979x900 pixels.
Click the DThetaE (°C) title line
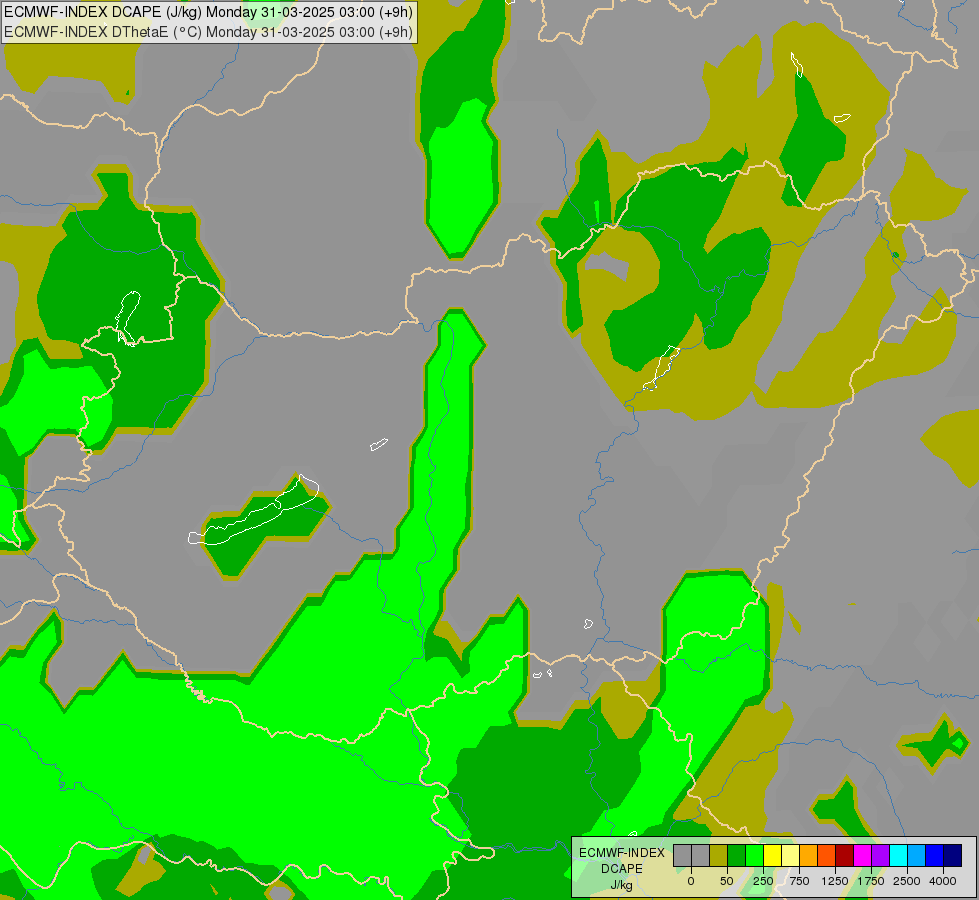(208, 32)
